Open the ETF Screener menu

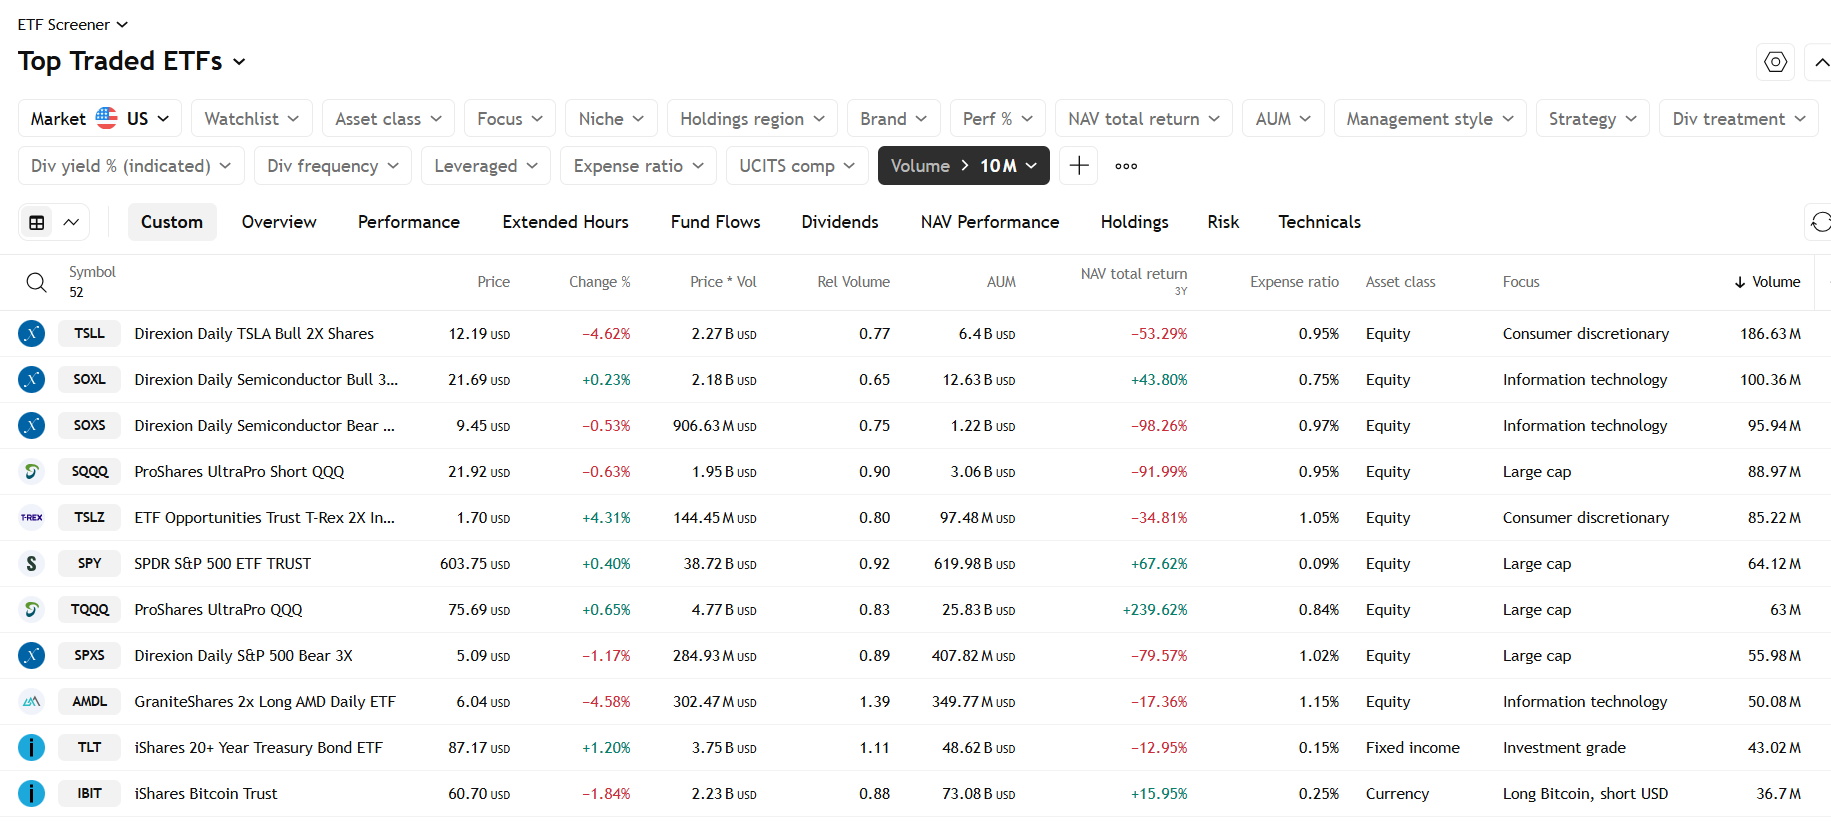(x=73, y=24)
